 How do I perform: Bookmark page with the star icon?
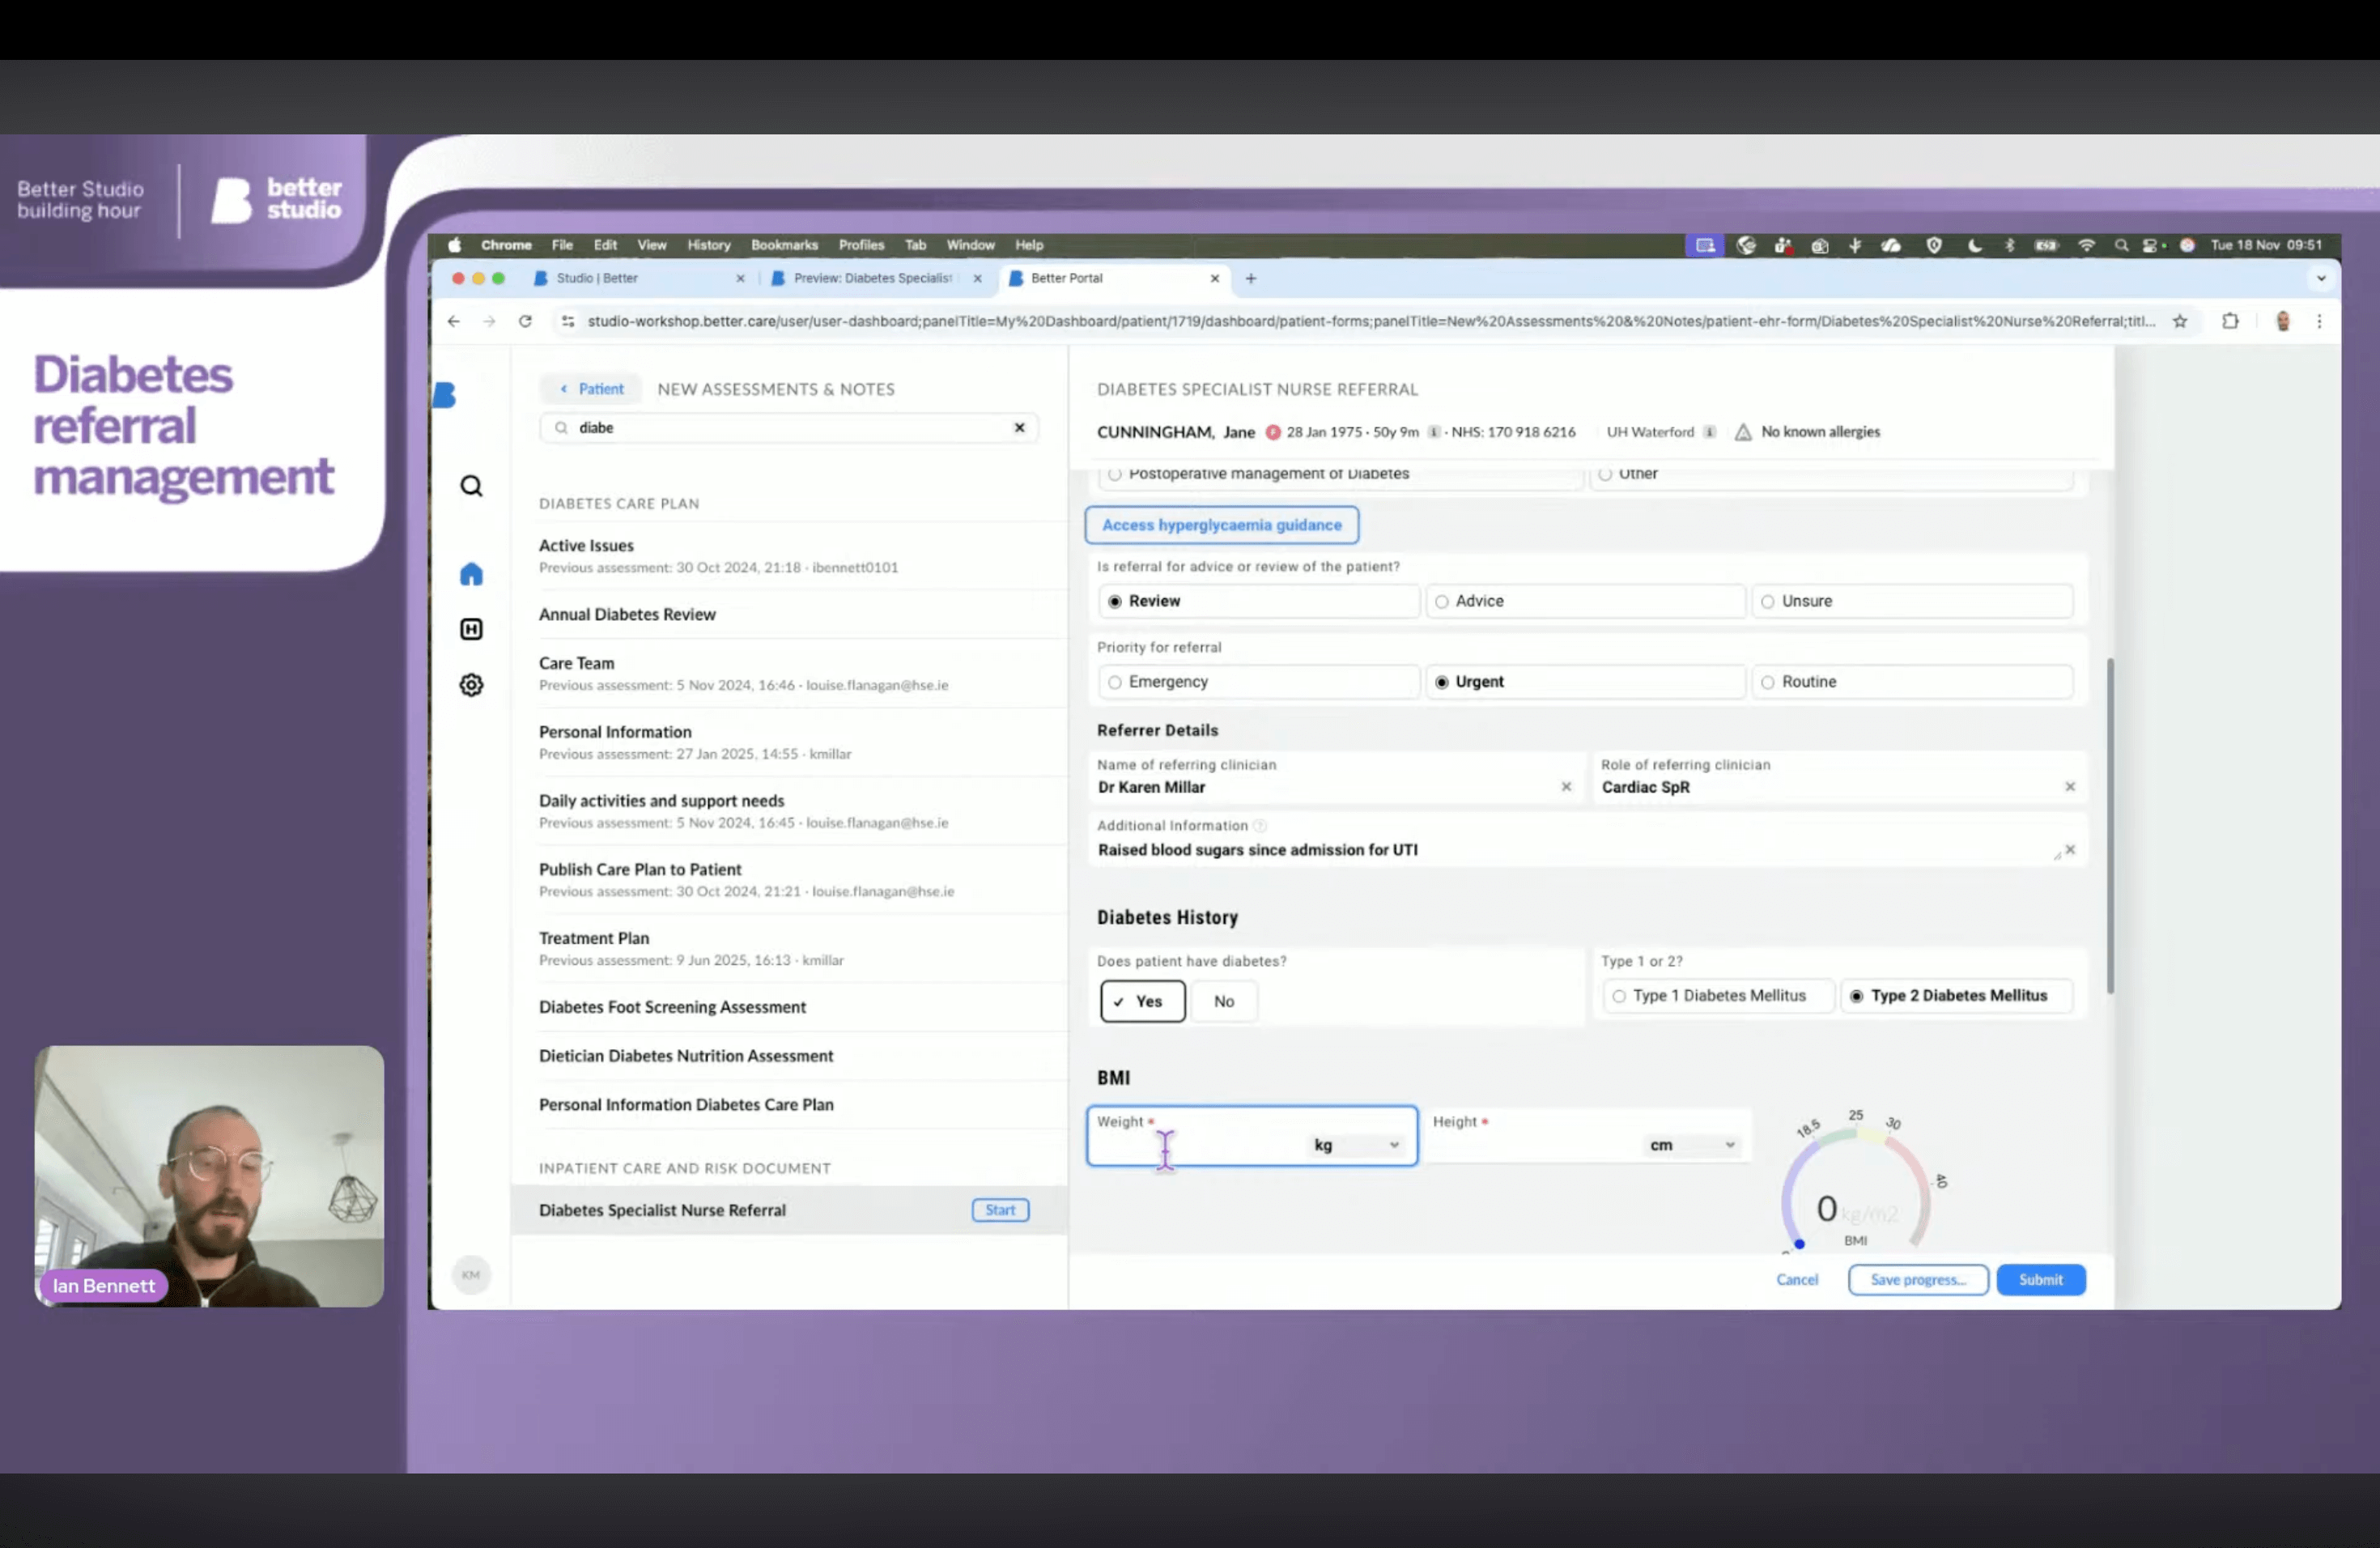click(x=2179, y=321)
